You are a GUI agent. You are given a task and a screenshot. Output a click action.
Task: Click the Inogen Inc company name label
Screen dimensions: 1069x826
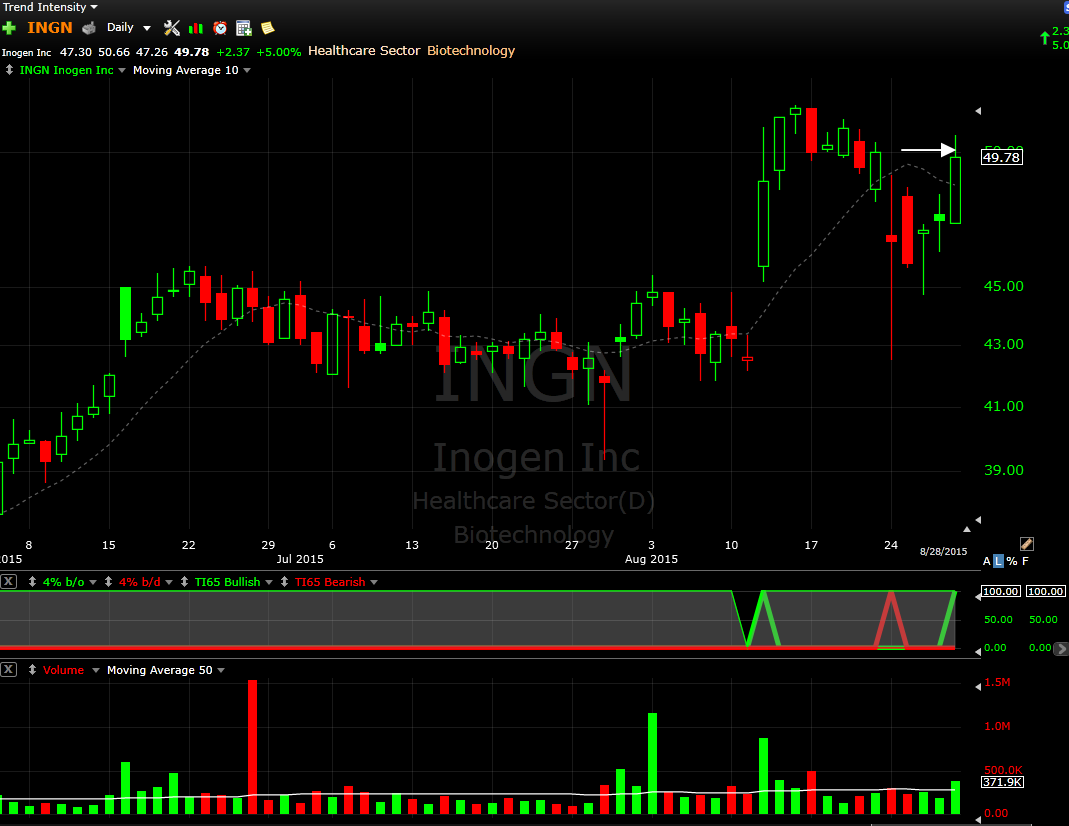click(27, 52)
